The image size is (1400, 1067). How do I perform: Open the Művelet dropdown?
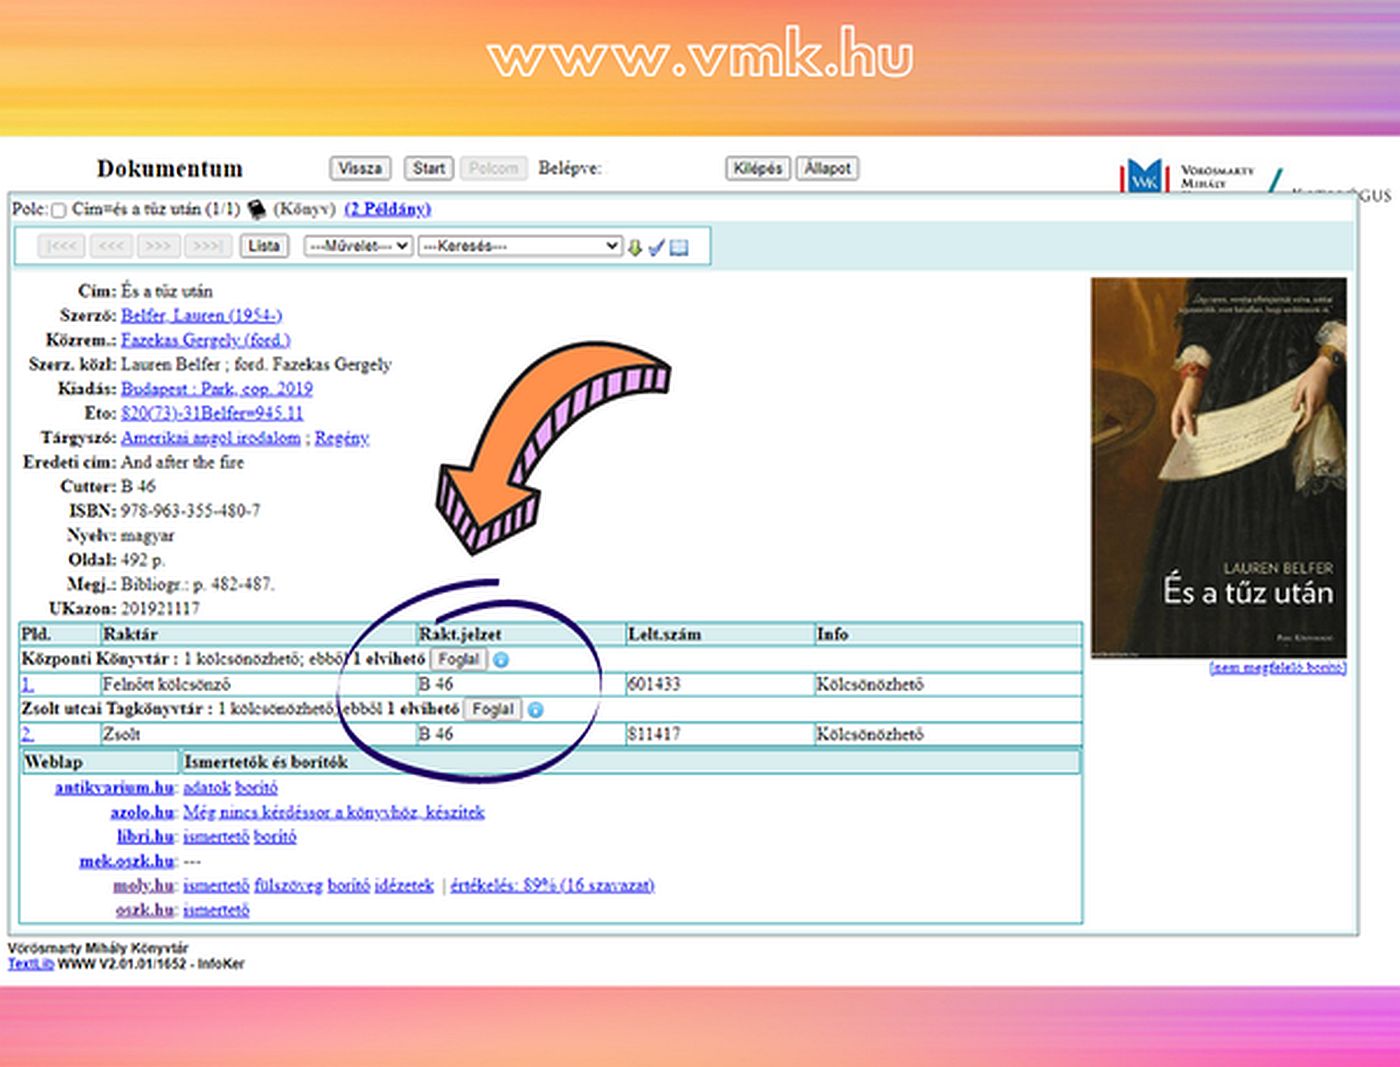click(358, 246)
